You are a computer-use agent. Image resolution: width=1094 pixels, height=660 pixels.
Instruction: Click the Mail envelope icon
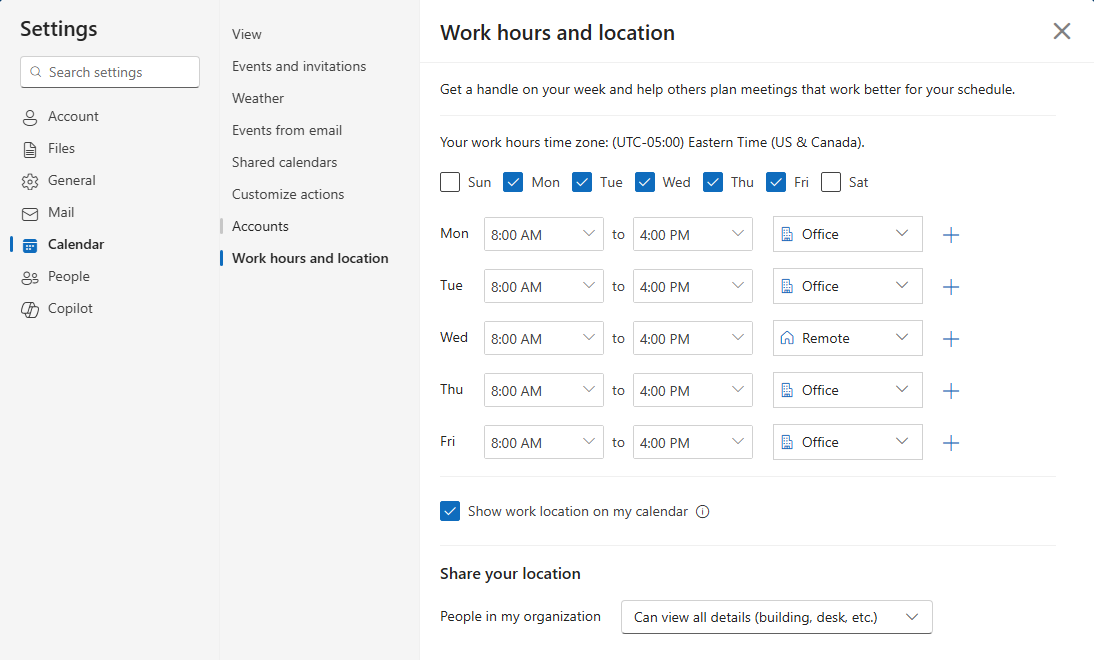[30, 213]
